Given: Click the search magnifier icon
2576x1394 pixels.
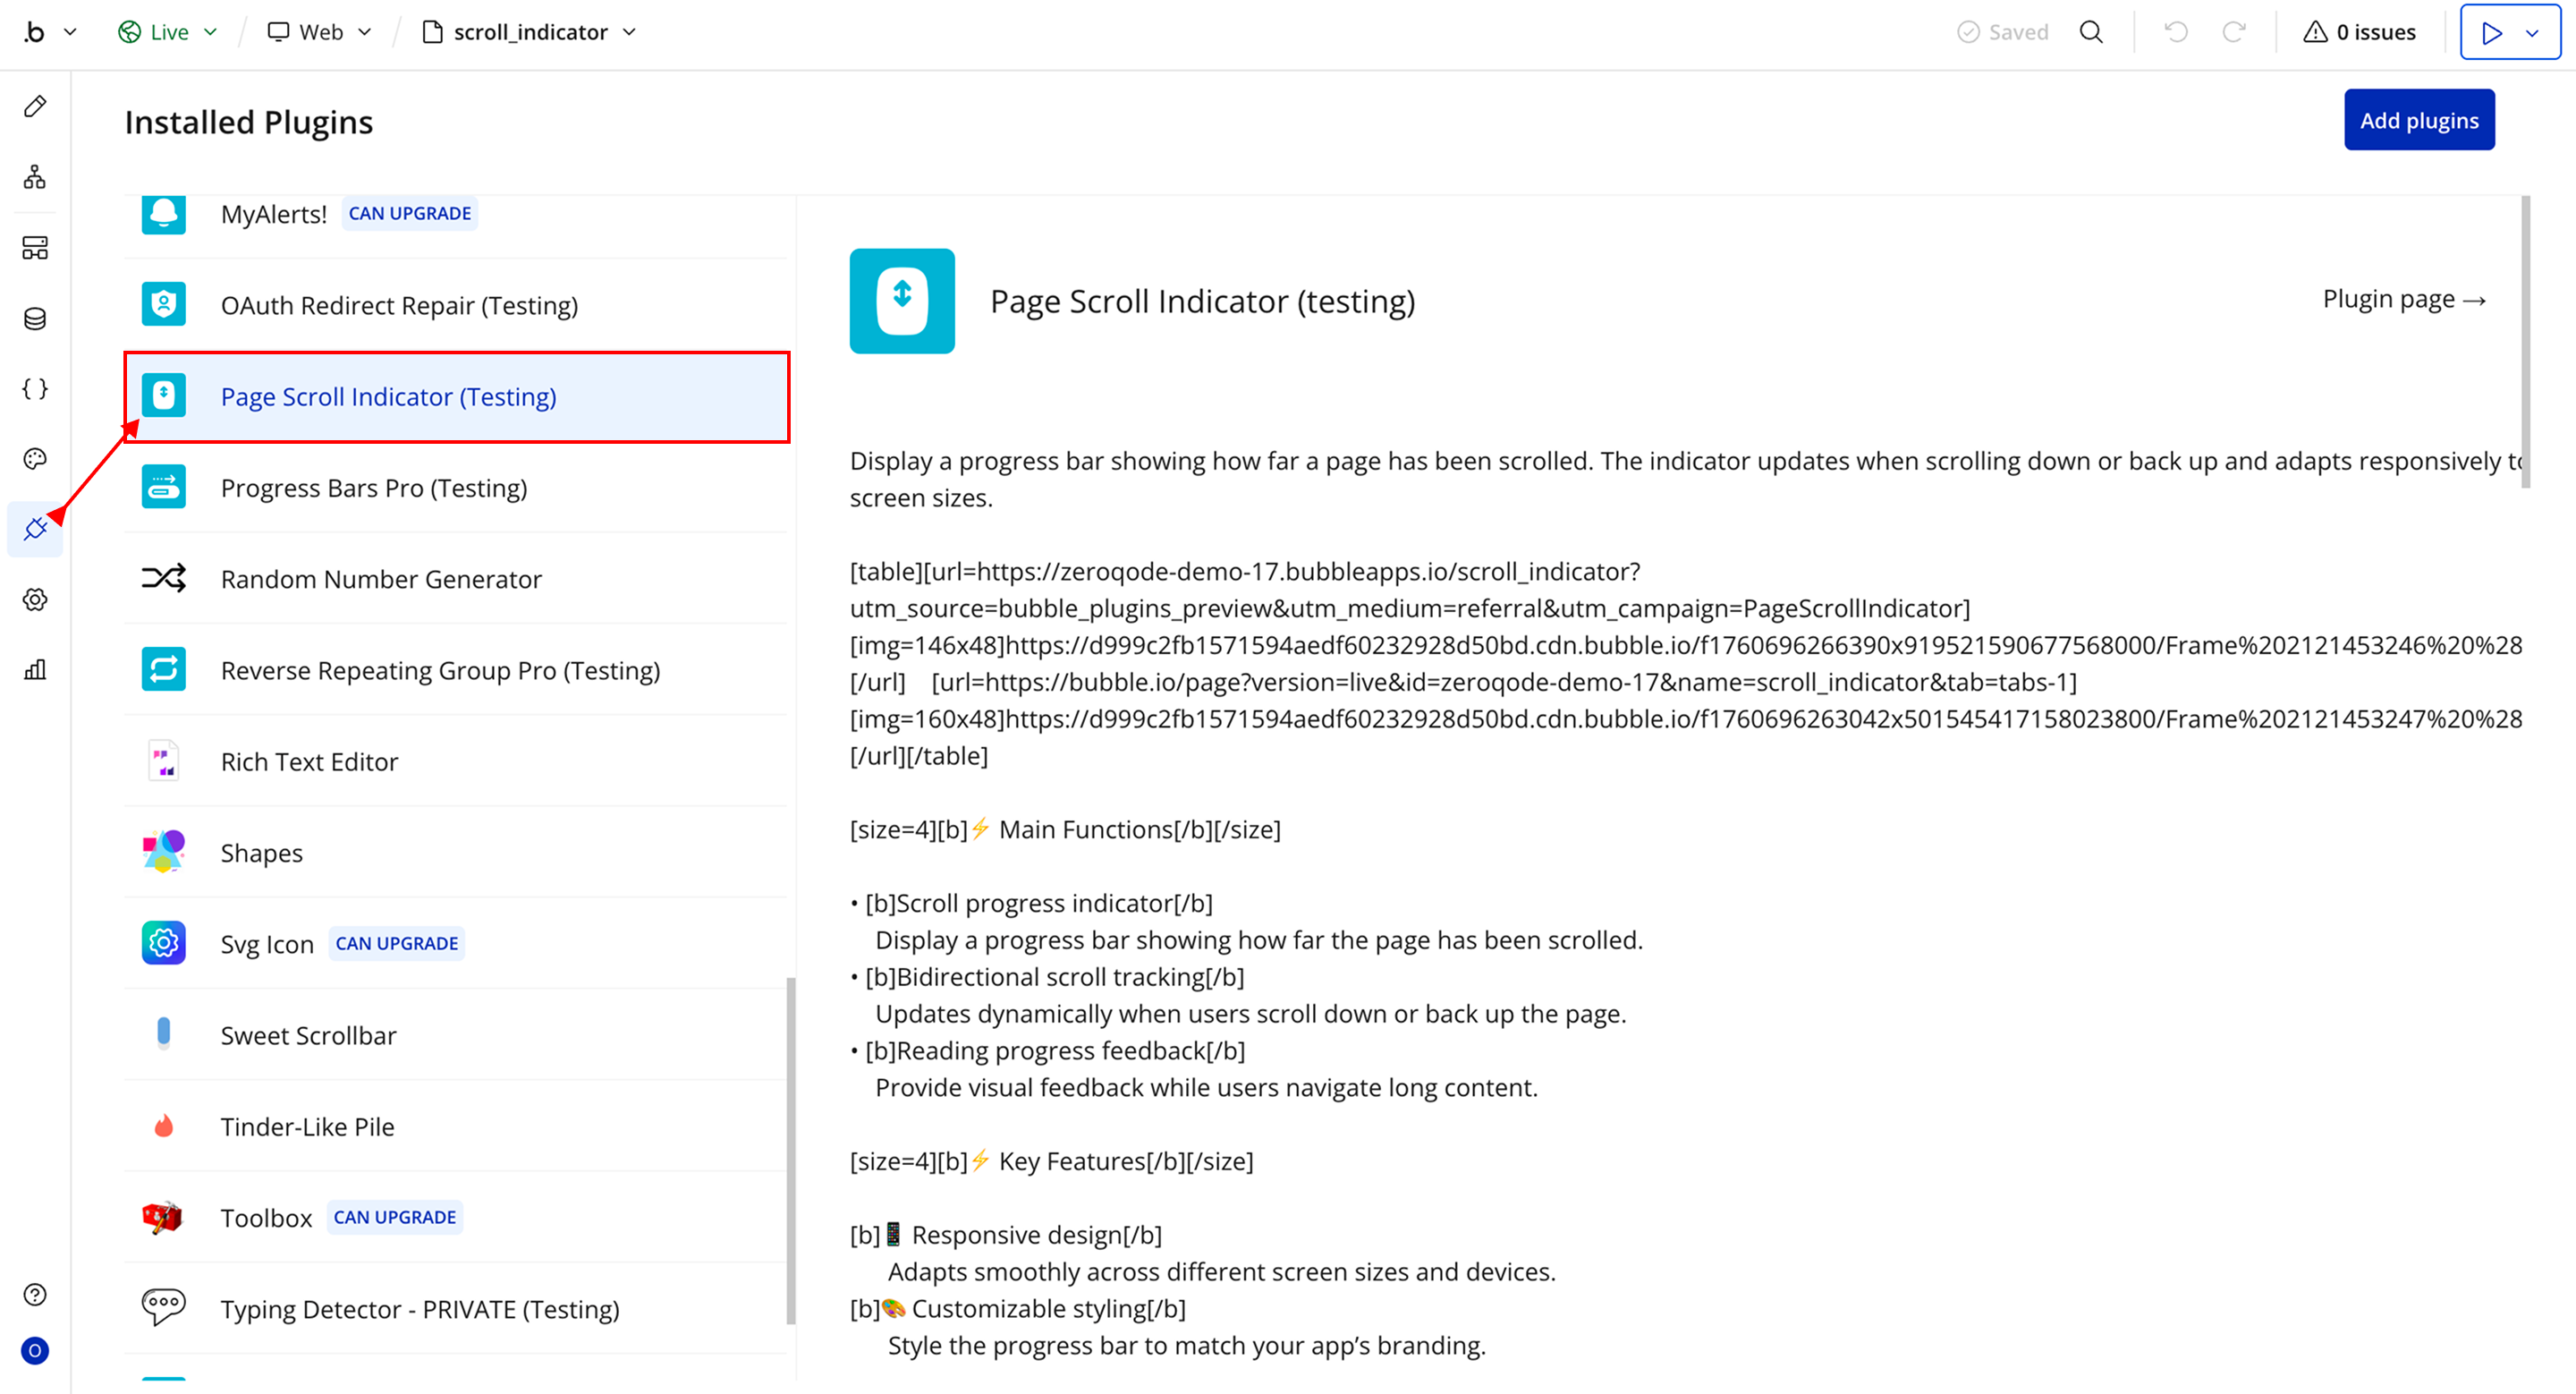Looking at the screenshot, I should click(2091, 32).
